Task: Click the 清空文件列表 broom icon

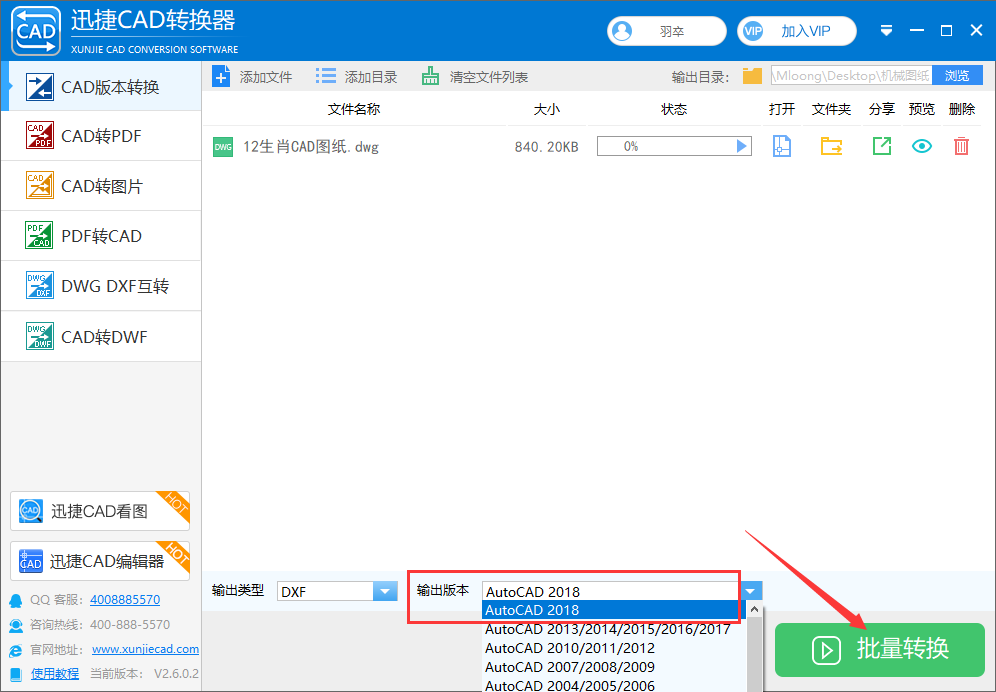Action: pos(430,76)
